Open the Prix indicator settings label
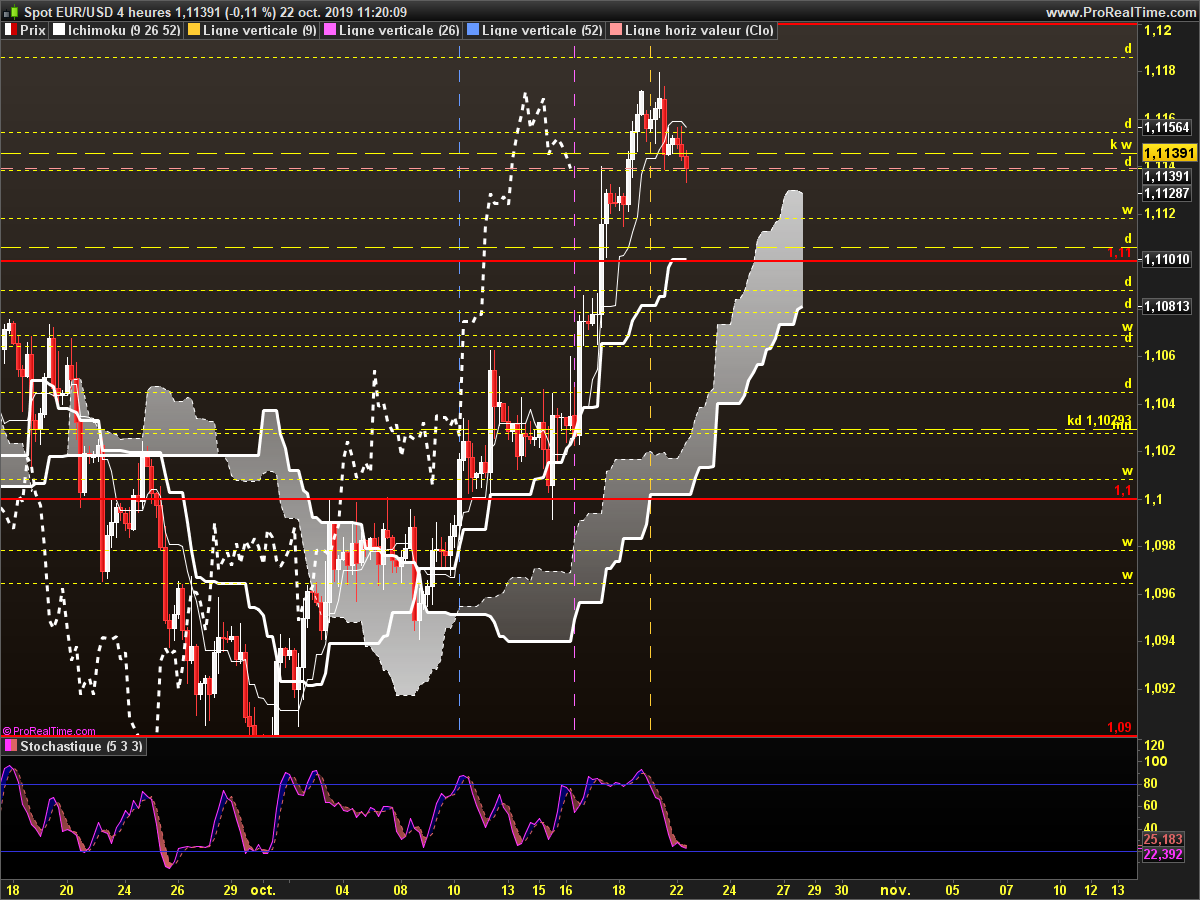 (x=33, y=31)
